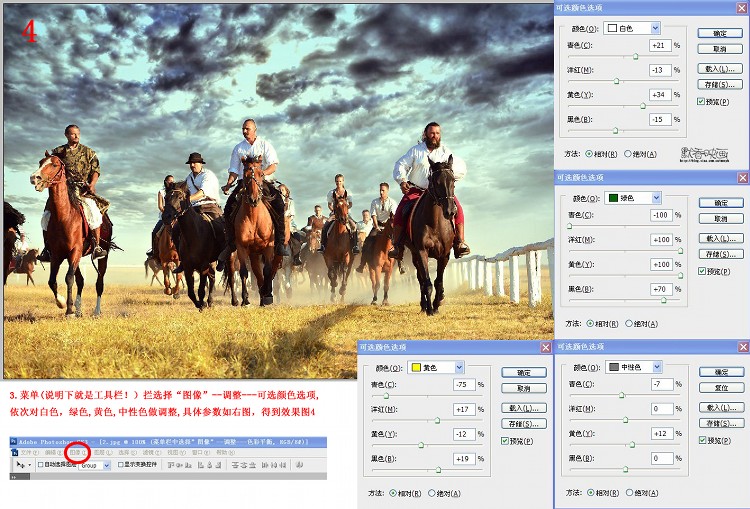Click 存储 Save in the 白色 dialog

coord(720,85)
